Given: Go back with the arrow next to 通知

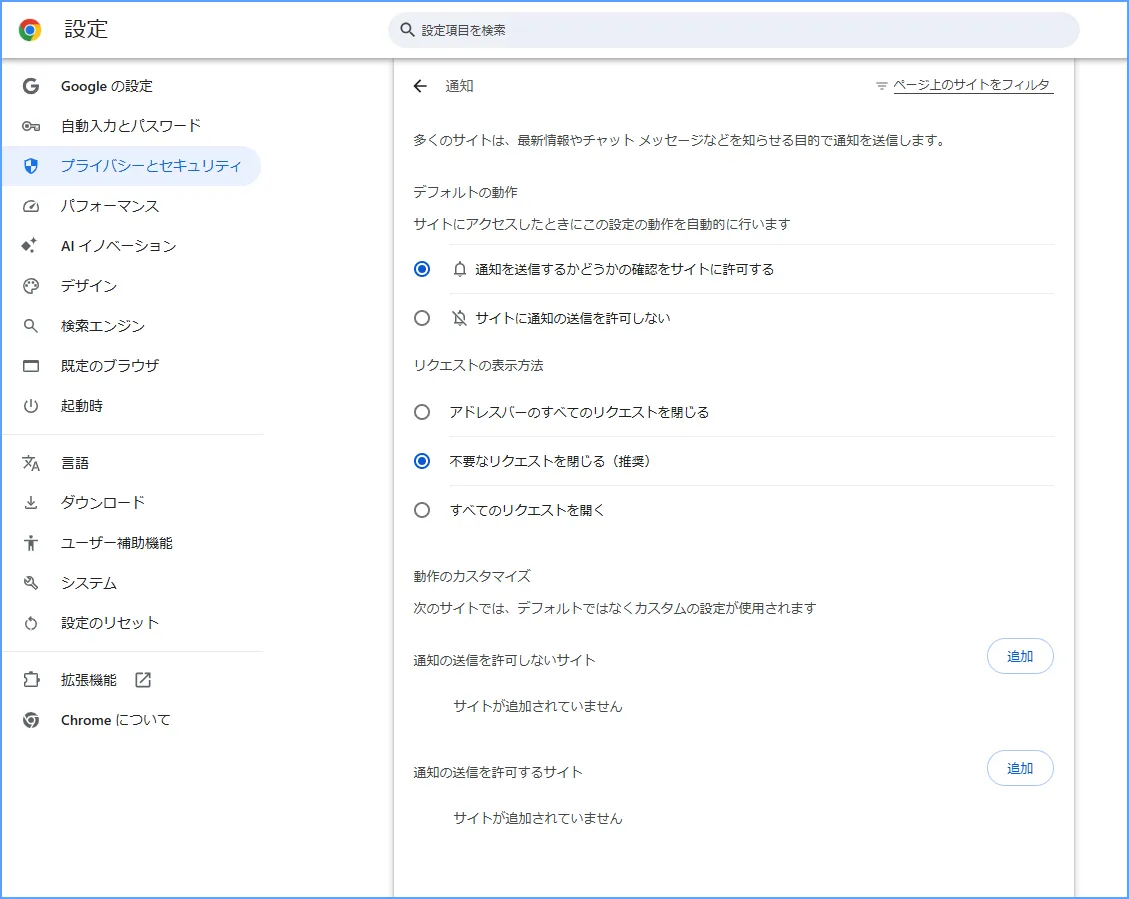Looking at the screenshot, I should pyautogui.click(x=420, y=86).
